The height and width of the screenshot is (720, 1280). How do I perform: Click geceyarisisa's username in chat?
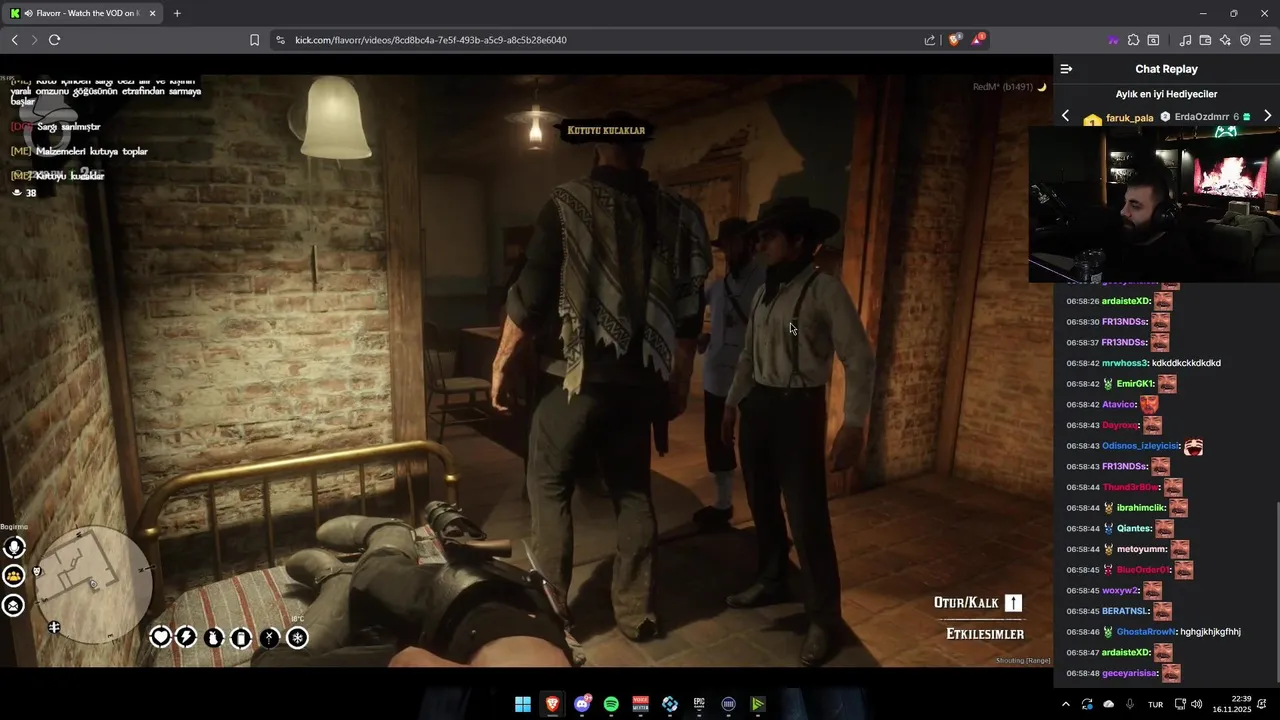point(1129,673)
